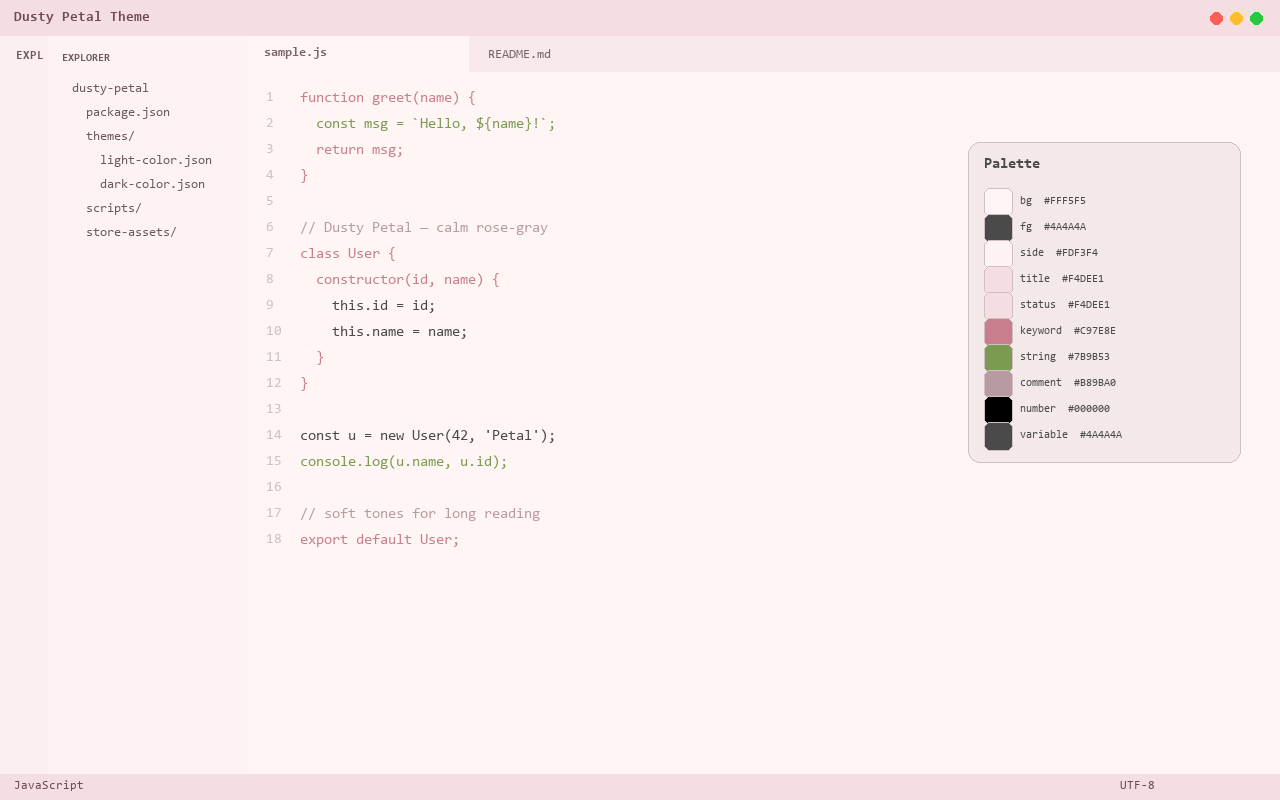Click the EXPLORER panel header
Image resolution: width=1280 pixels, height=800 pixels.
pos(86,57)
